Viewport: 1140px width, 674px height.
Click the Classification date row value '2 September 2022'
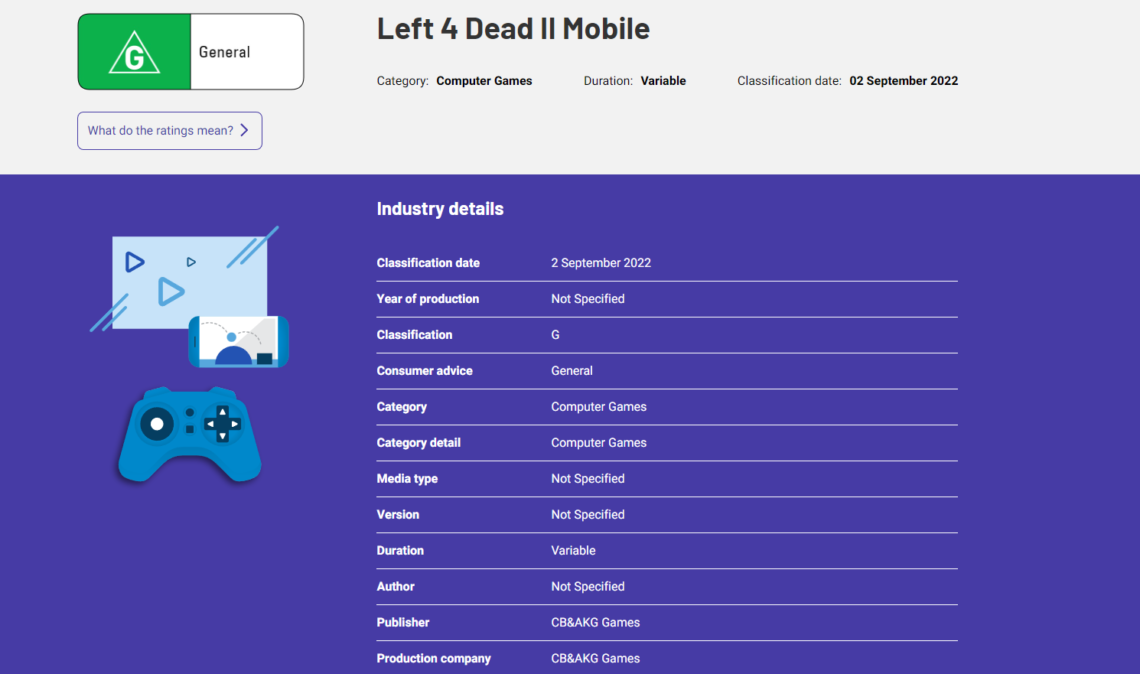pos(600,262)
